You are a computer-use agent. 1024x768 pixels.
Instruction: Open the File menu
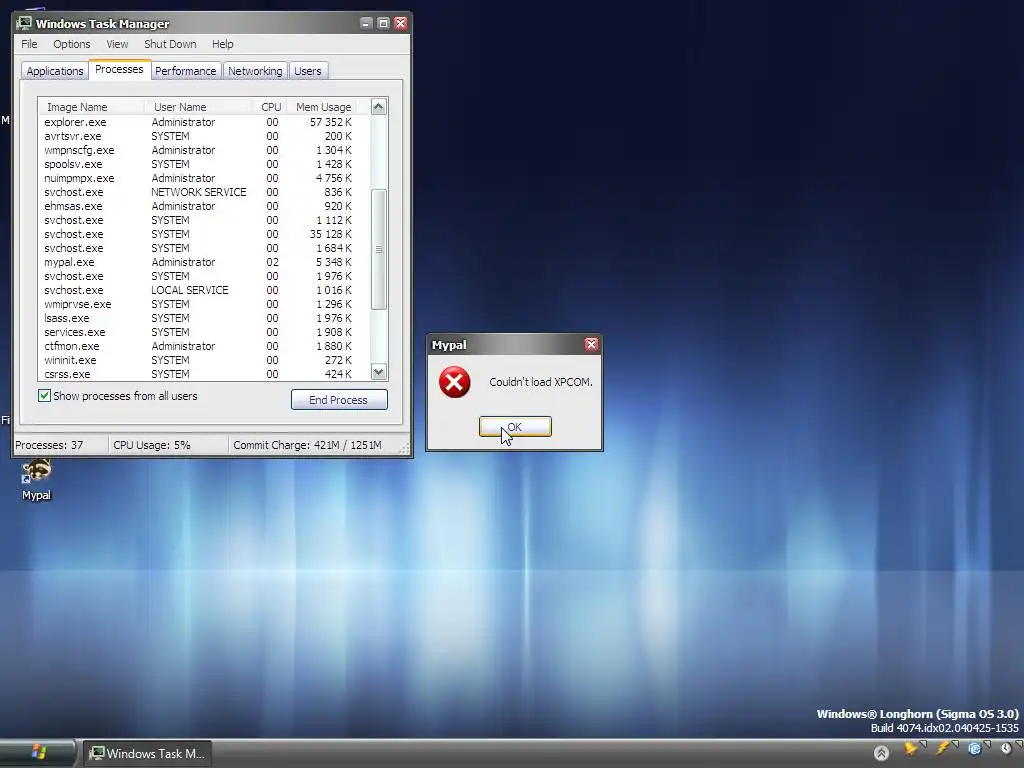(x=29, y=44)
